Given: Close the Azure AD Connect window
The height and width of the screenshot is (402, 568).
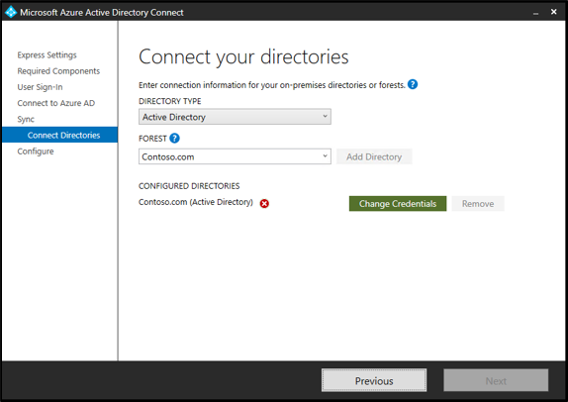Looking at the screenshot, I should pos(554,12).
